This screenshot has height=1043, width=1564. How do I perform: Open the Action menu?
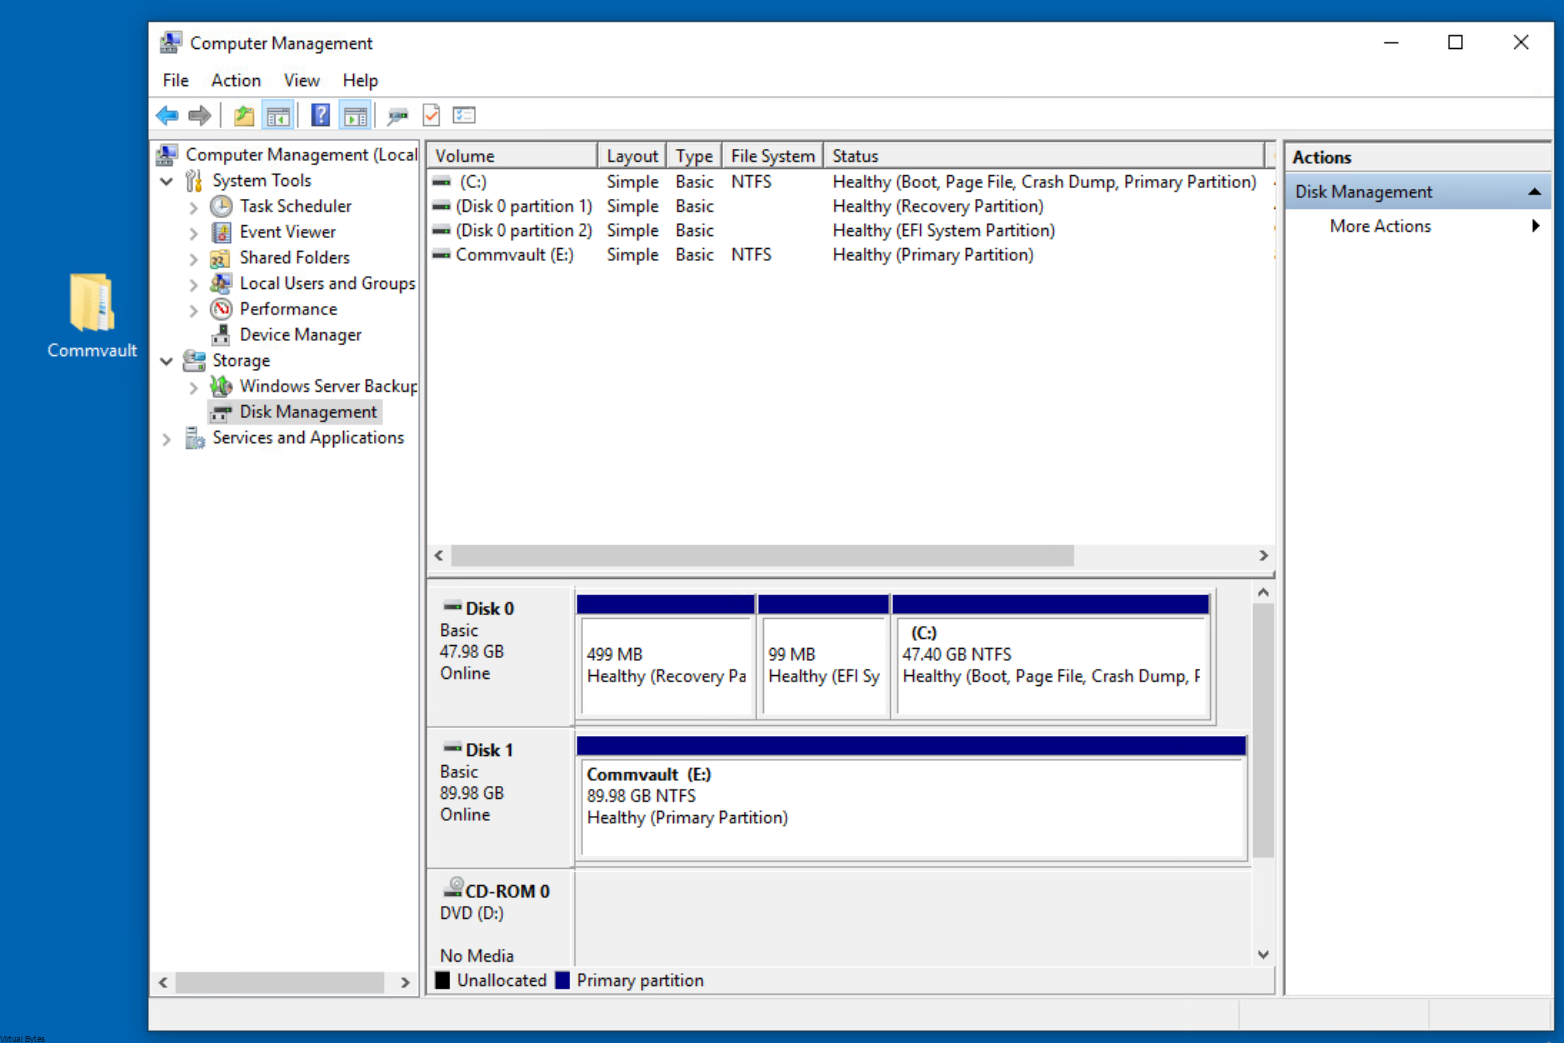click(x=236, y=80)
